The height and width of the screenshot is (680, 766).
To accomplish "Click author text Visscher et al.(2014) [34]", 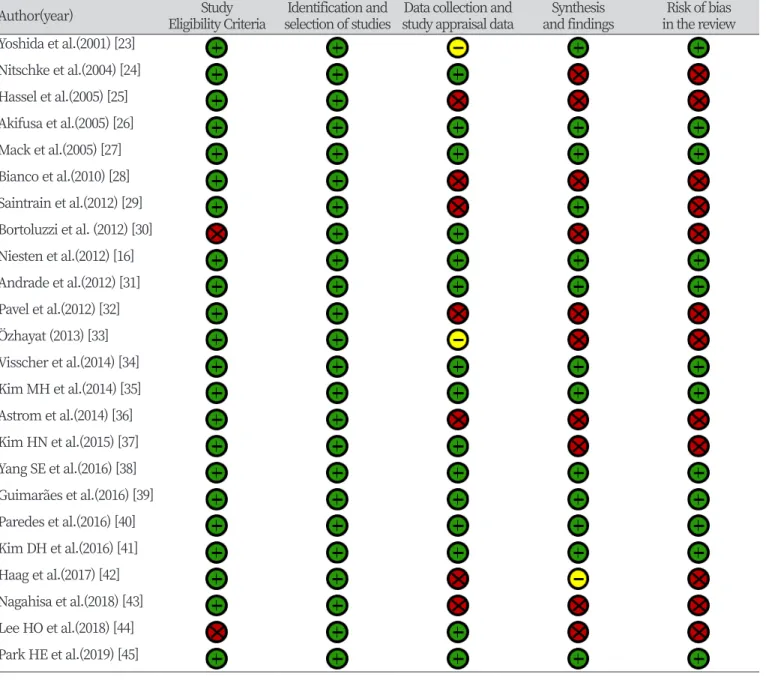I will click(69, 362).
